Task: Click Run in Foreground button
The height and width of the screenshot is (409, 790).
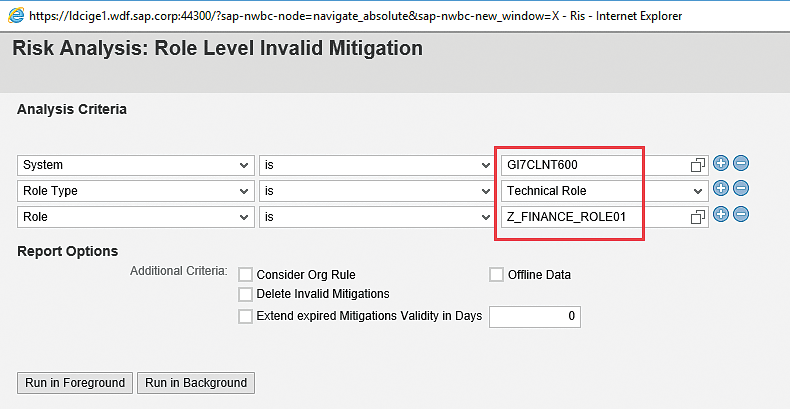Action: coord(75,383)
